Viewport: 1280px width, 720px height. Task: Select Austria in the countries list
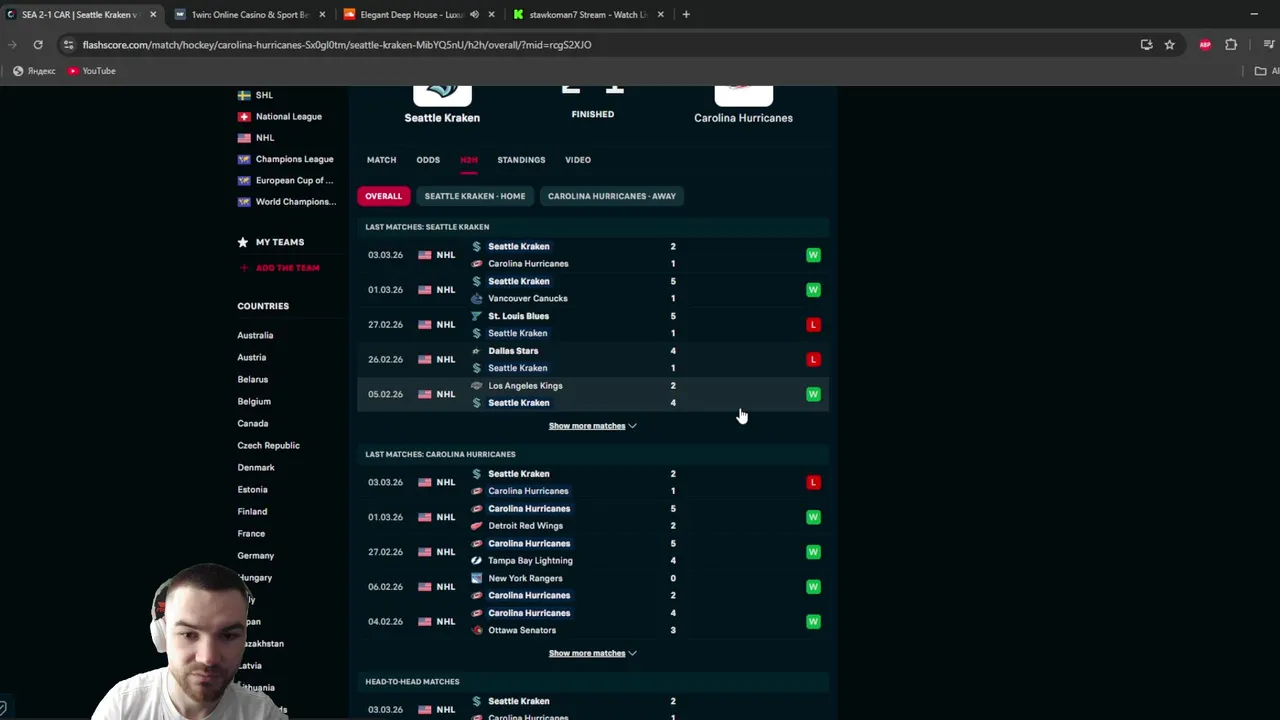(x=252, y=358)
